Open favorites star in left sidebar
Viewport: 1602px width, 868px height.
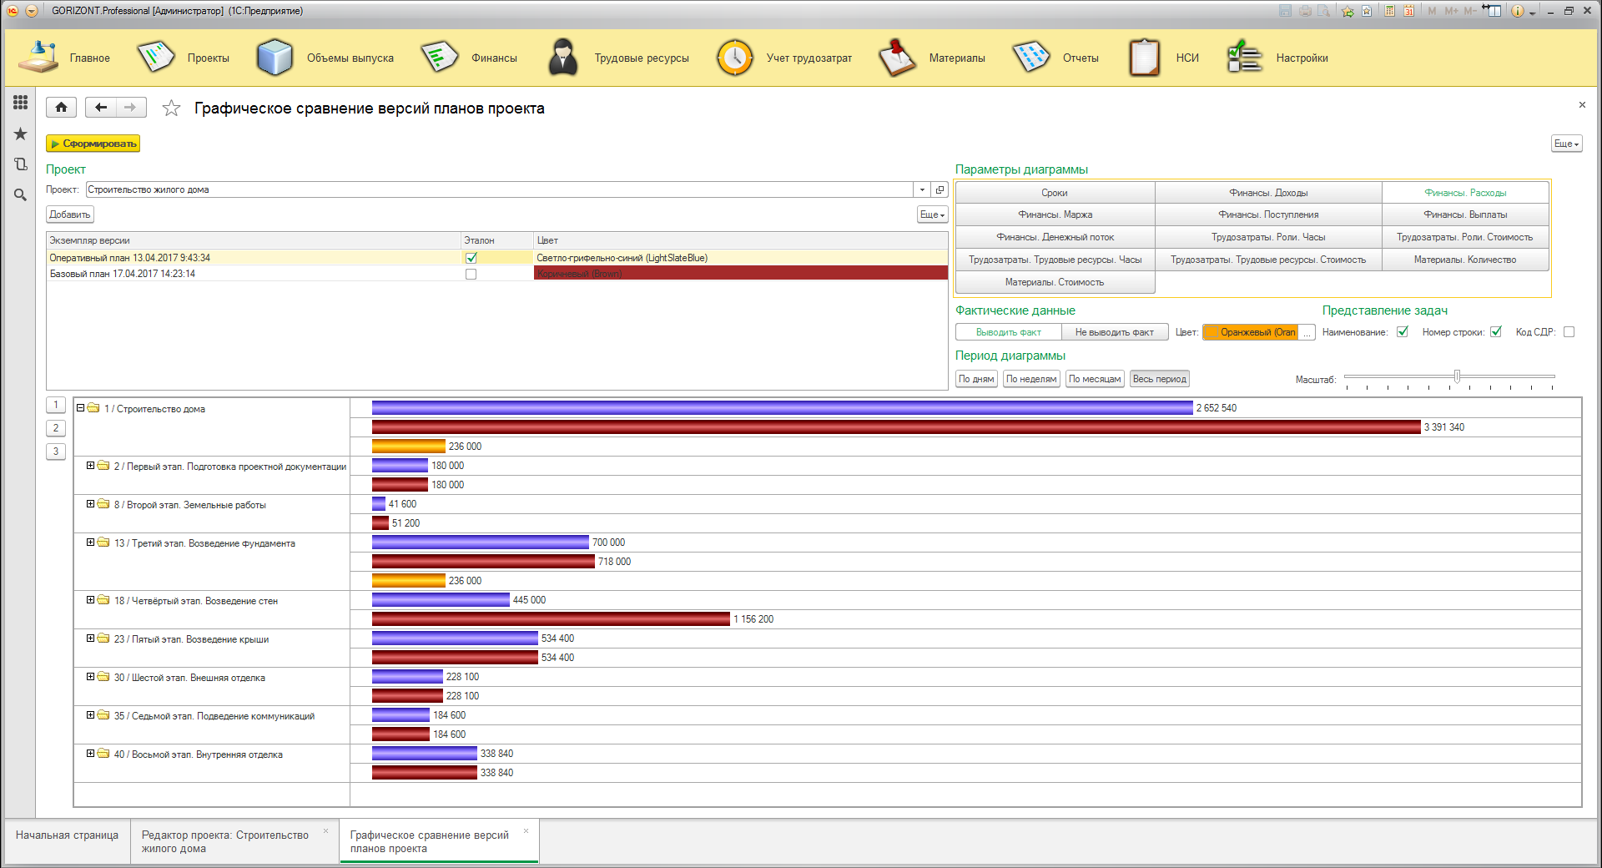point(20,133)
